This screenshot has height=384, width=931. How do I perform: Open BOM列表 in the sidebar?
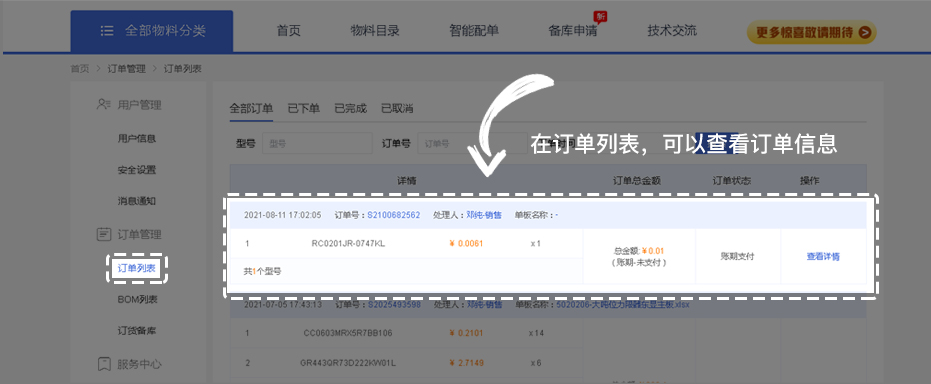137,300
